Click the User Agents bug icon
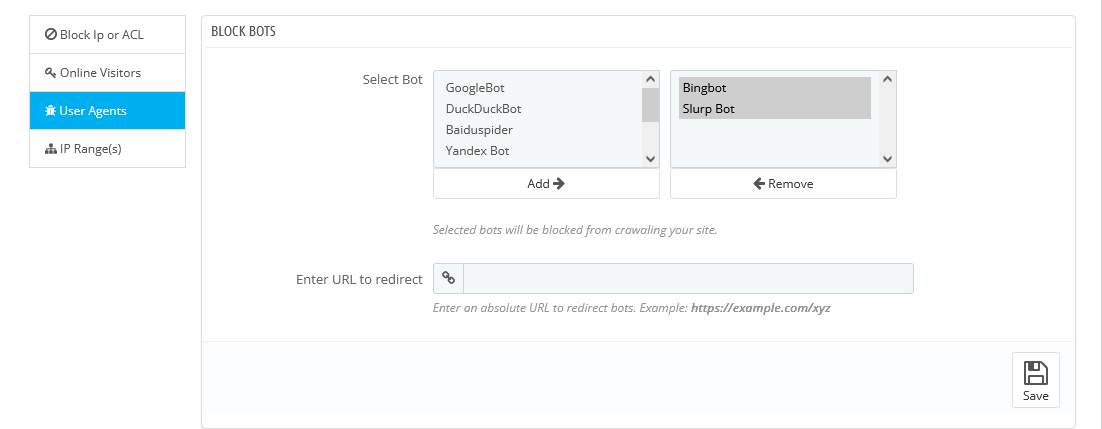Screen dimensions: 1102x429 click(50, 111)
